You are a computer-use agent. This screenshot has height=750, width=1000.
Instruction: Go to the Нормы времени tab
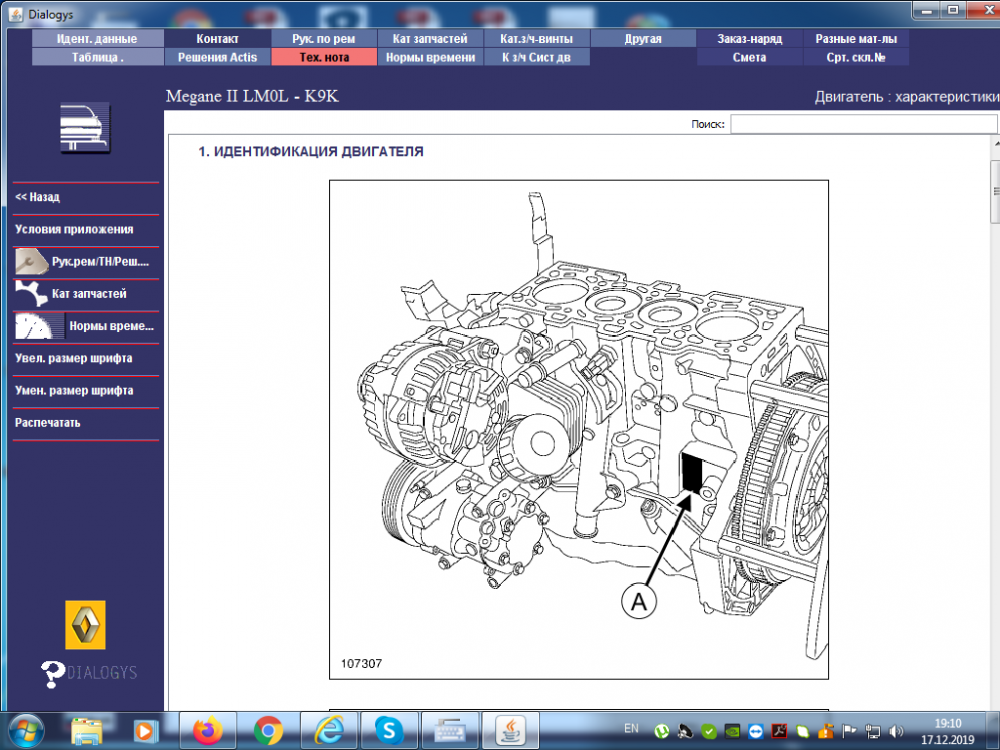pyautogui.click(x=430, y=57)
